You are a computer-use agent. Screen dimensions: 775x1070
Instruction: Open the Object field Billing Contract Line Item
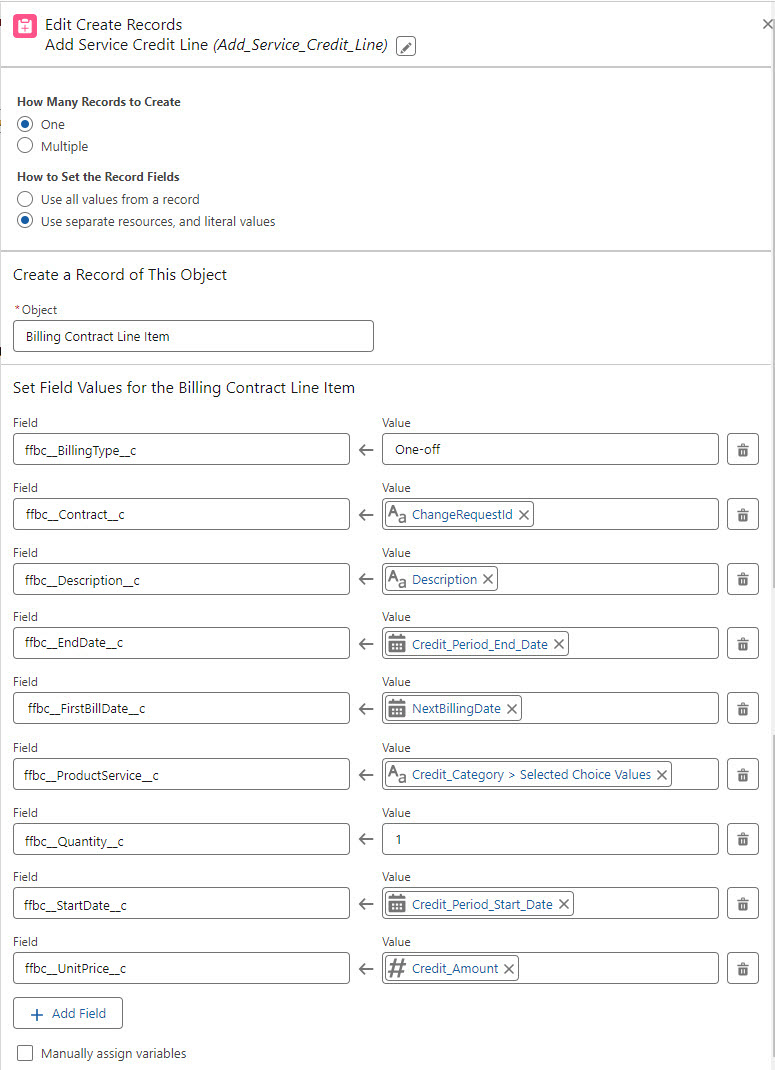coord(193,337)
